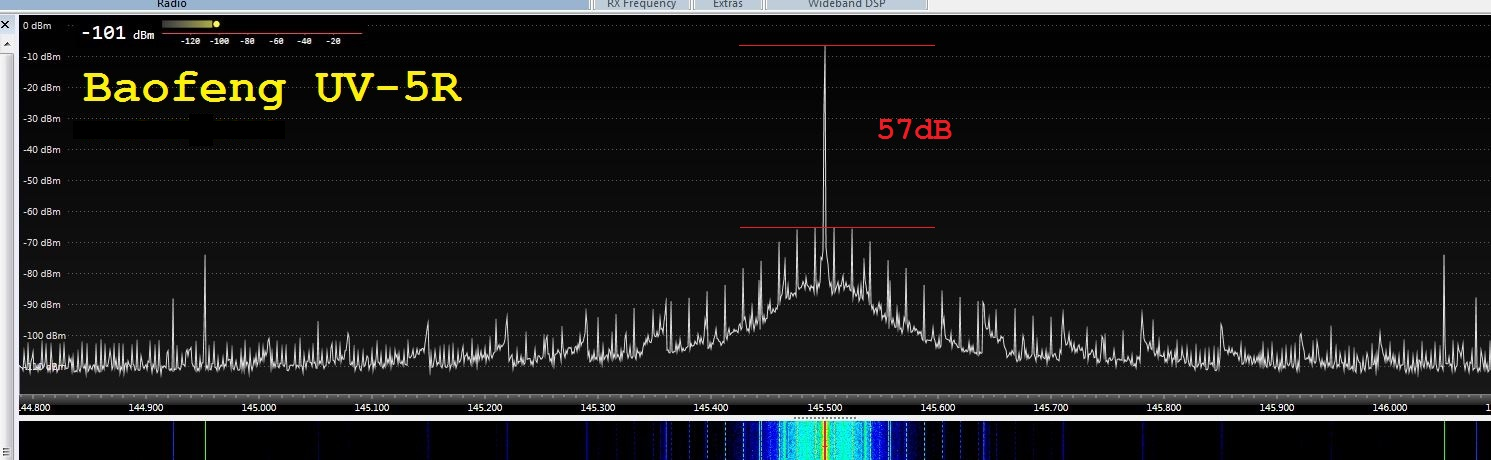Tune to 145.500 on the frequency ruler
This screenshot has height=460, width=1491.
coord(825,407)
